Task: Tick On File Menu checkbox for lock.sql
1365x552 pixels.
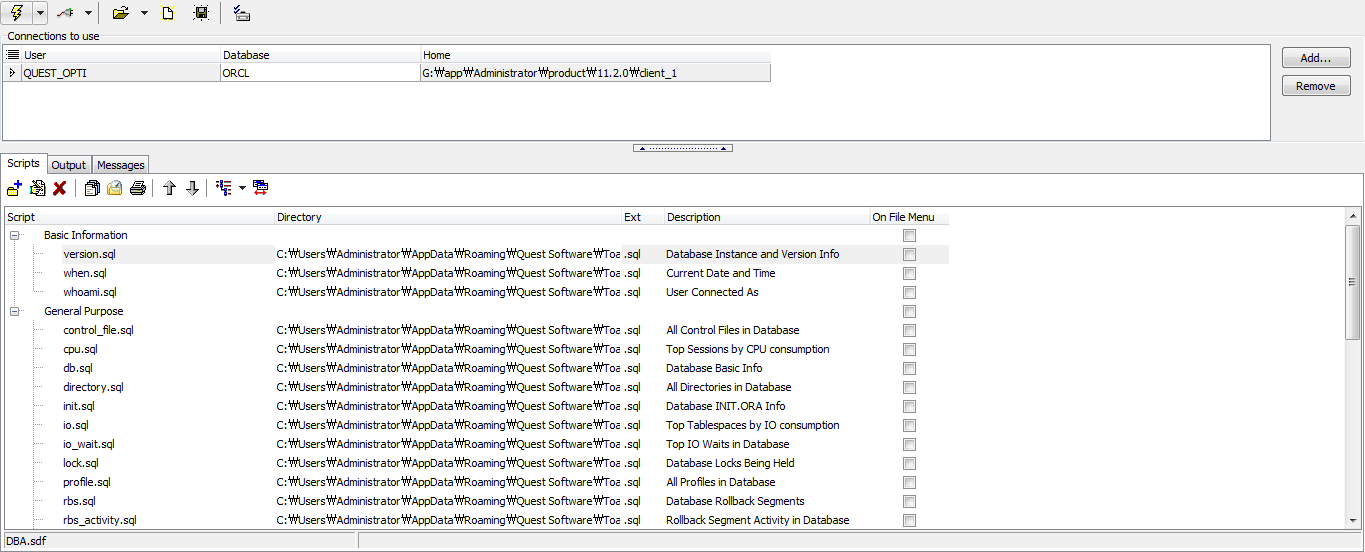Action: coord(909,464)
